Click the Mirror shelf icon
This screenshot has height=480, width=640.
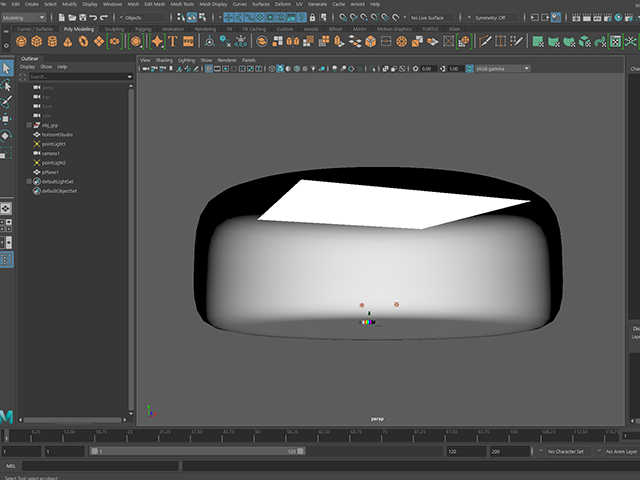tap(293, 41)
